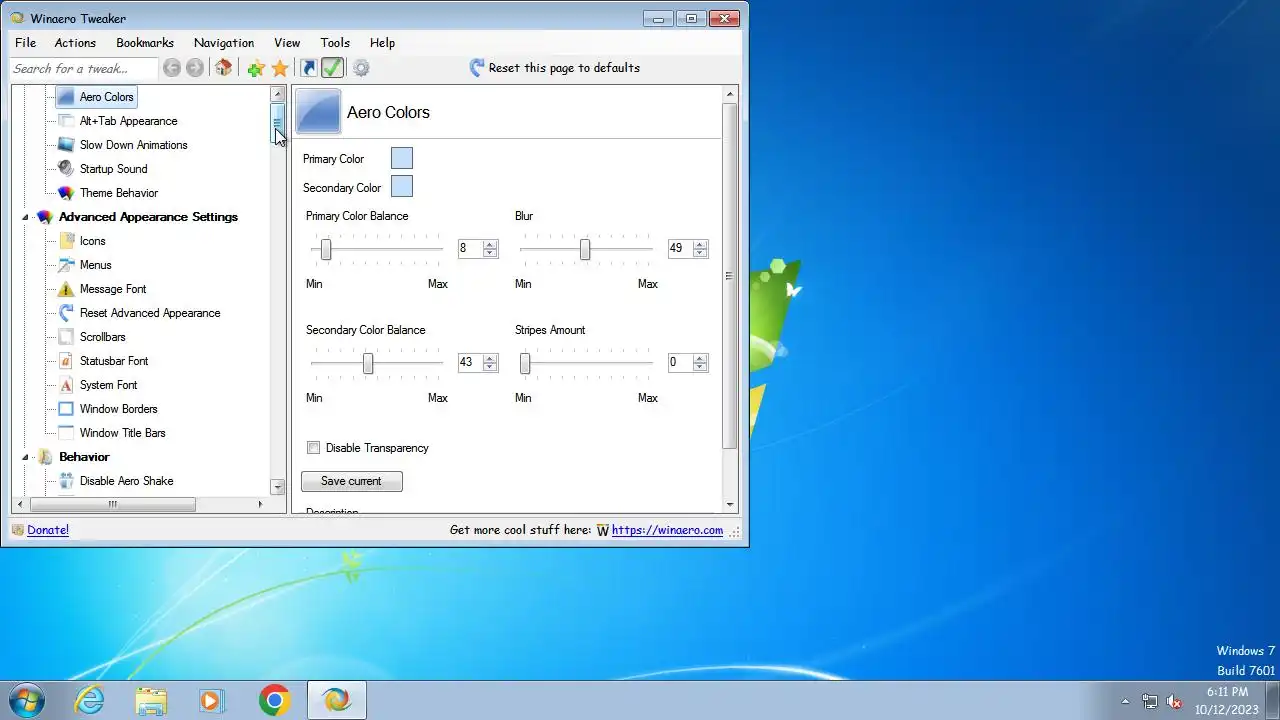The image size is (1280, 720).
Task: Decrease Primary Color Balance spinner value
Action: [x=490, y=253]
